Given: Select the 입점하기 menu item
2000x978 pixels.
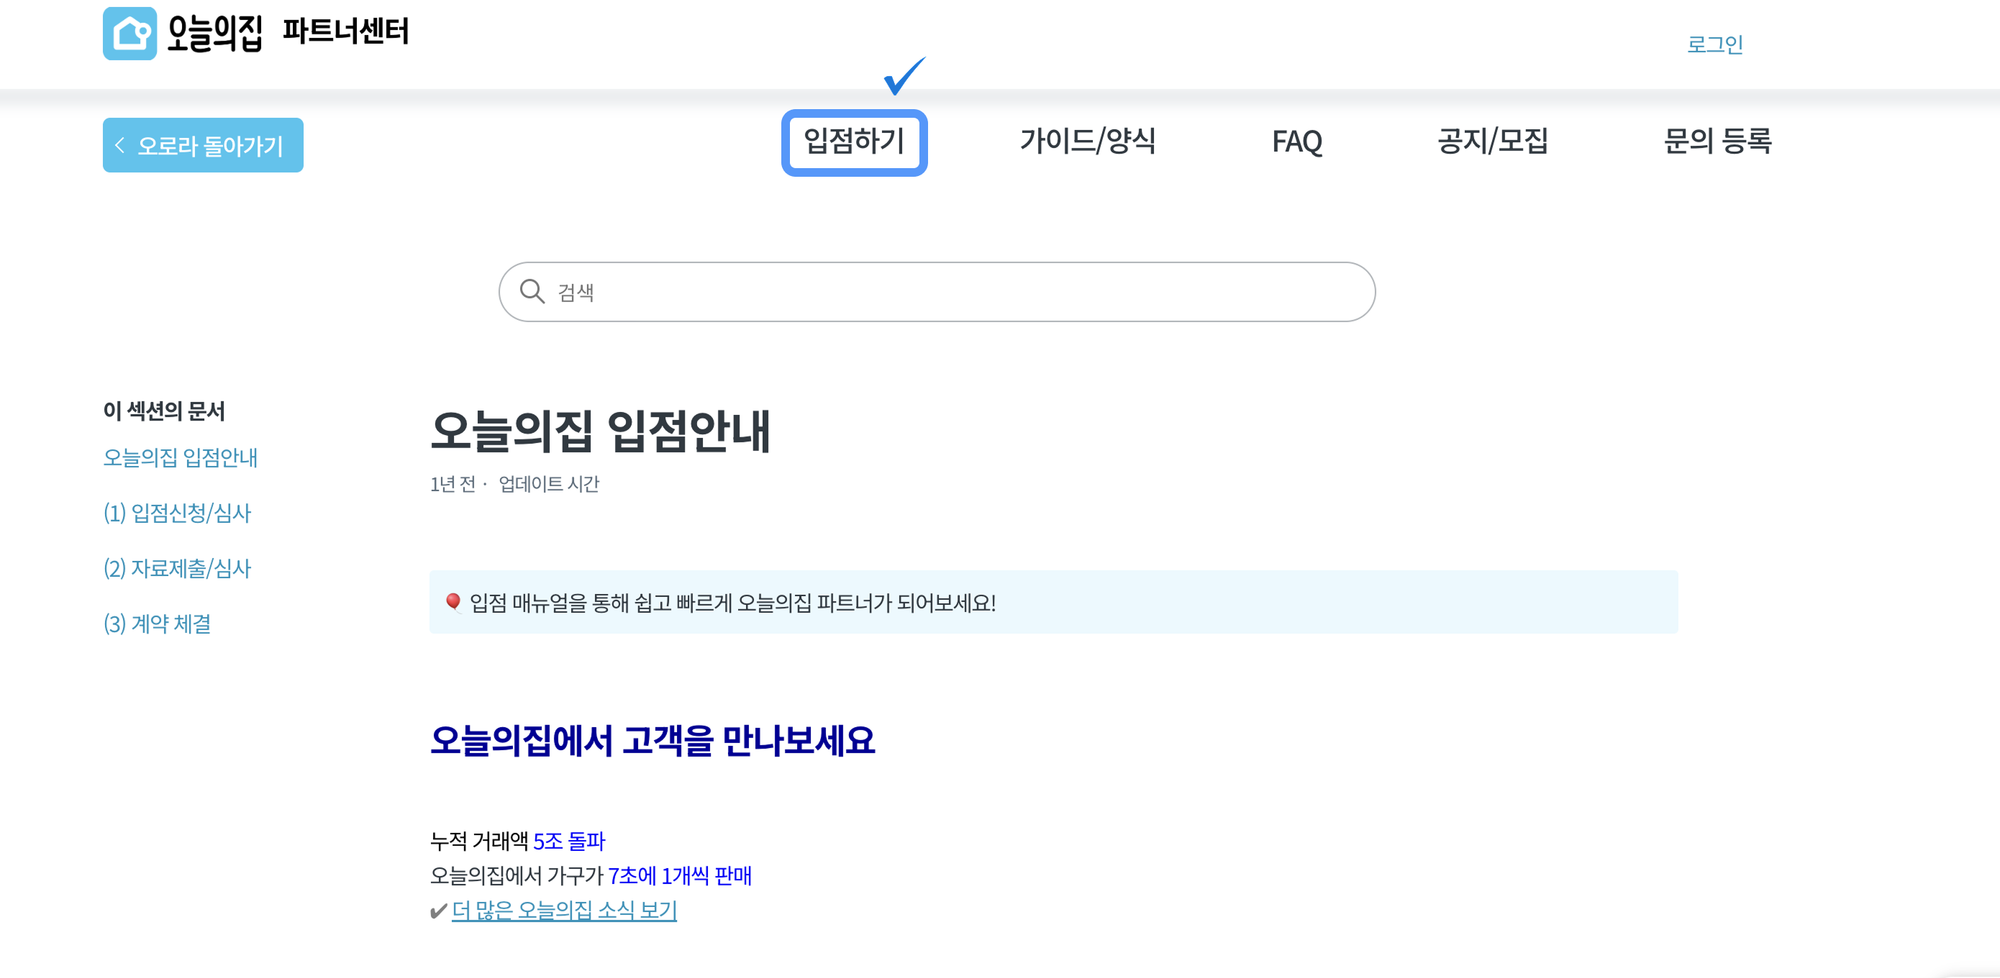Looking at the screenshot, I should 855,142.
